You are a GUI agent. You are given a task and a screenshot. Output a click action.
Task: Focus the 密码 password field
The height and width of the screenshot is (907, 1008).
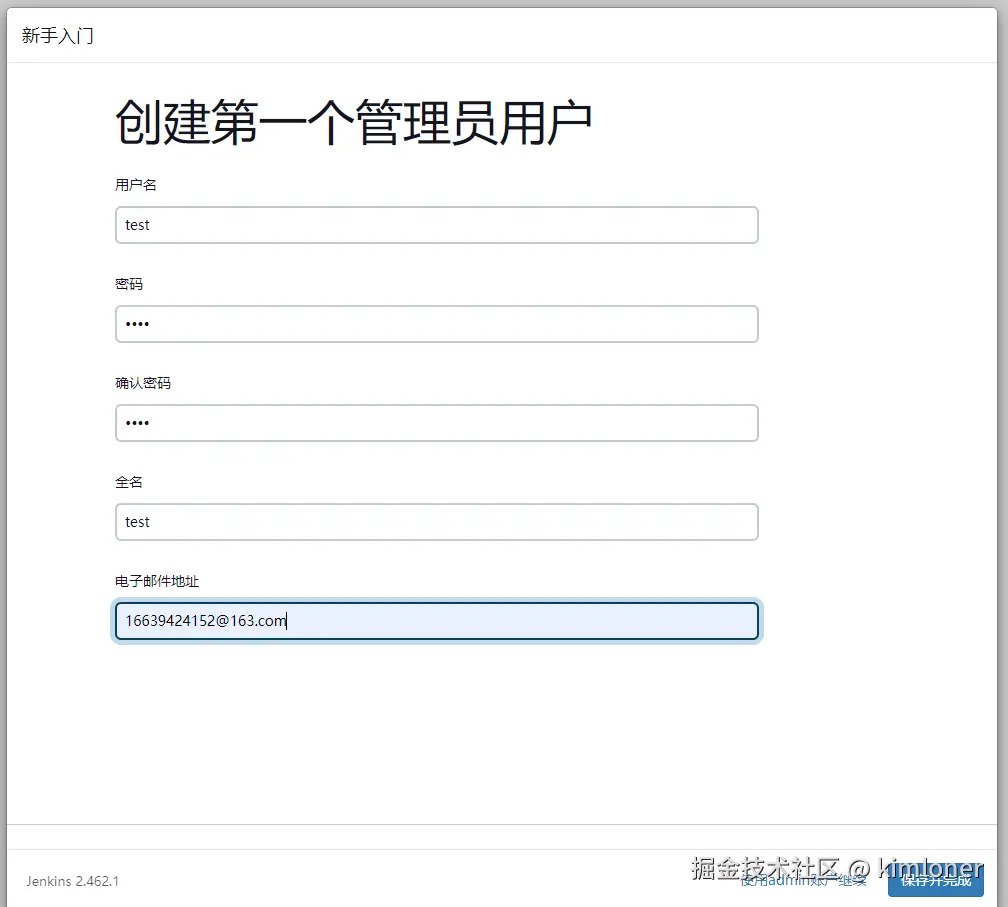point(436,324)
